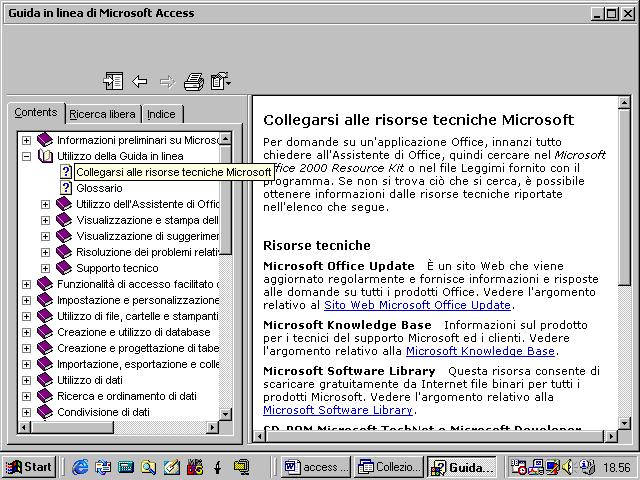Viewport: 640px width, 480px height.
Task: Expand Utilizzo dell'Assistente di Office node
Action: pos(45,204)
